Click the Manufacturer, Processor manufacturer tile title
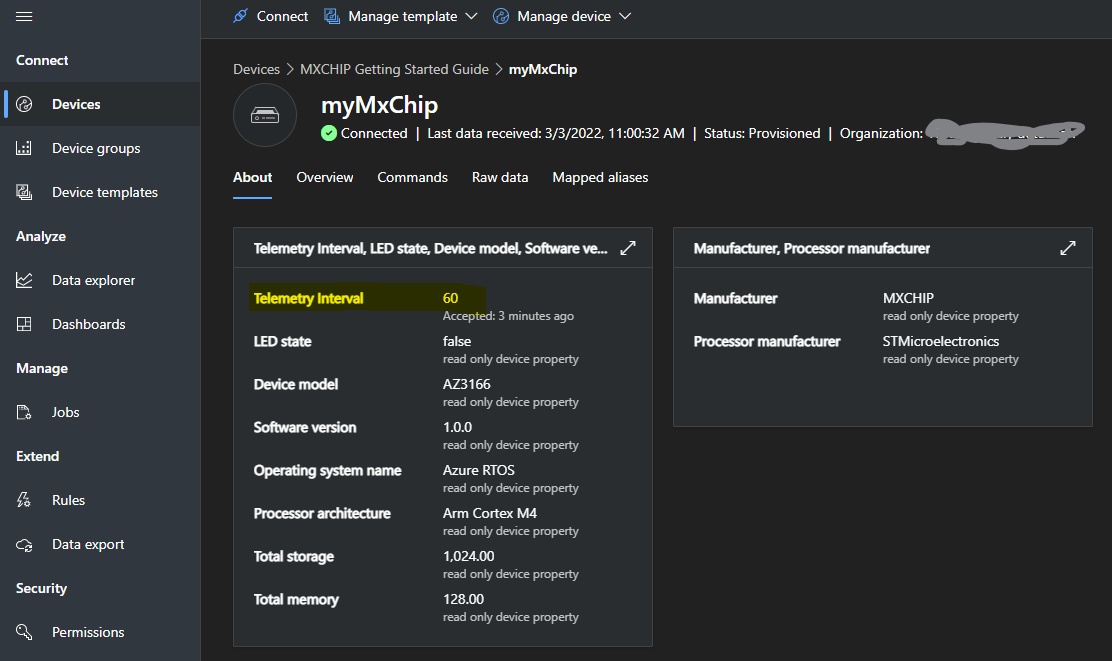1112x661 pixels. (811, 248)
